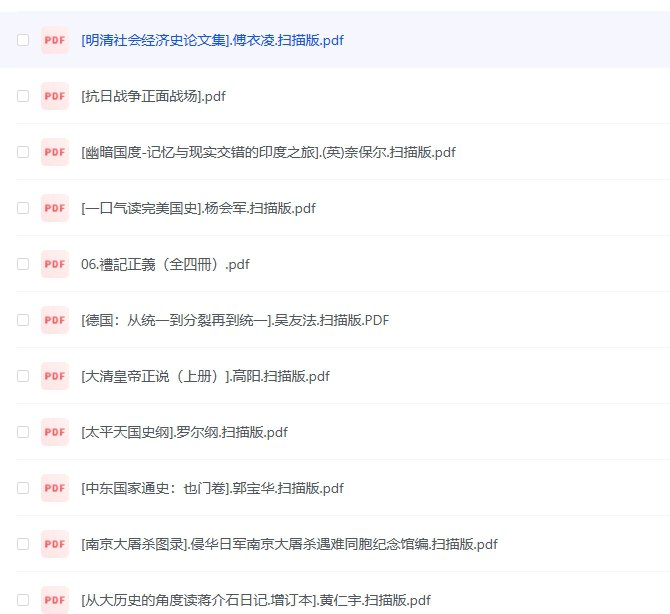The height and width of the screenshot is (614, 670).
Task: Select the 南京大屠杀图录 row checkbox
Action: [23, 544]
